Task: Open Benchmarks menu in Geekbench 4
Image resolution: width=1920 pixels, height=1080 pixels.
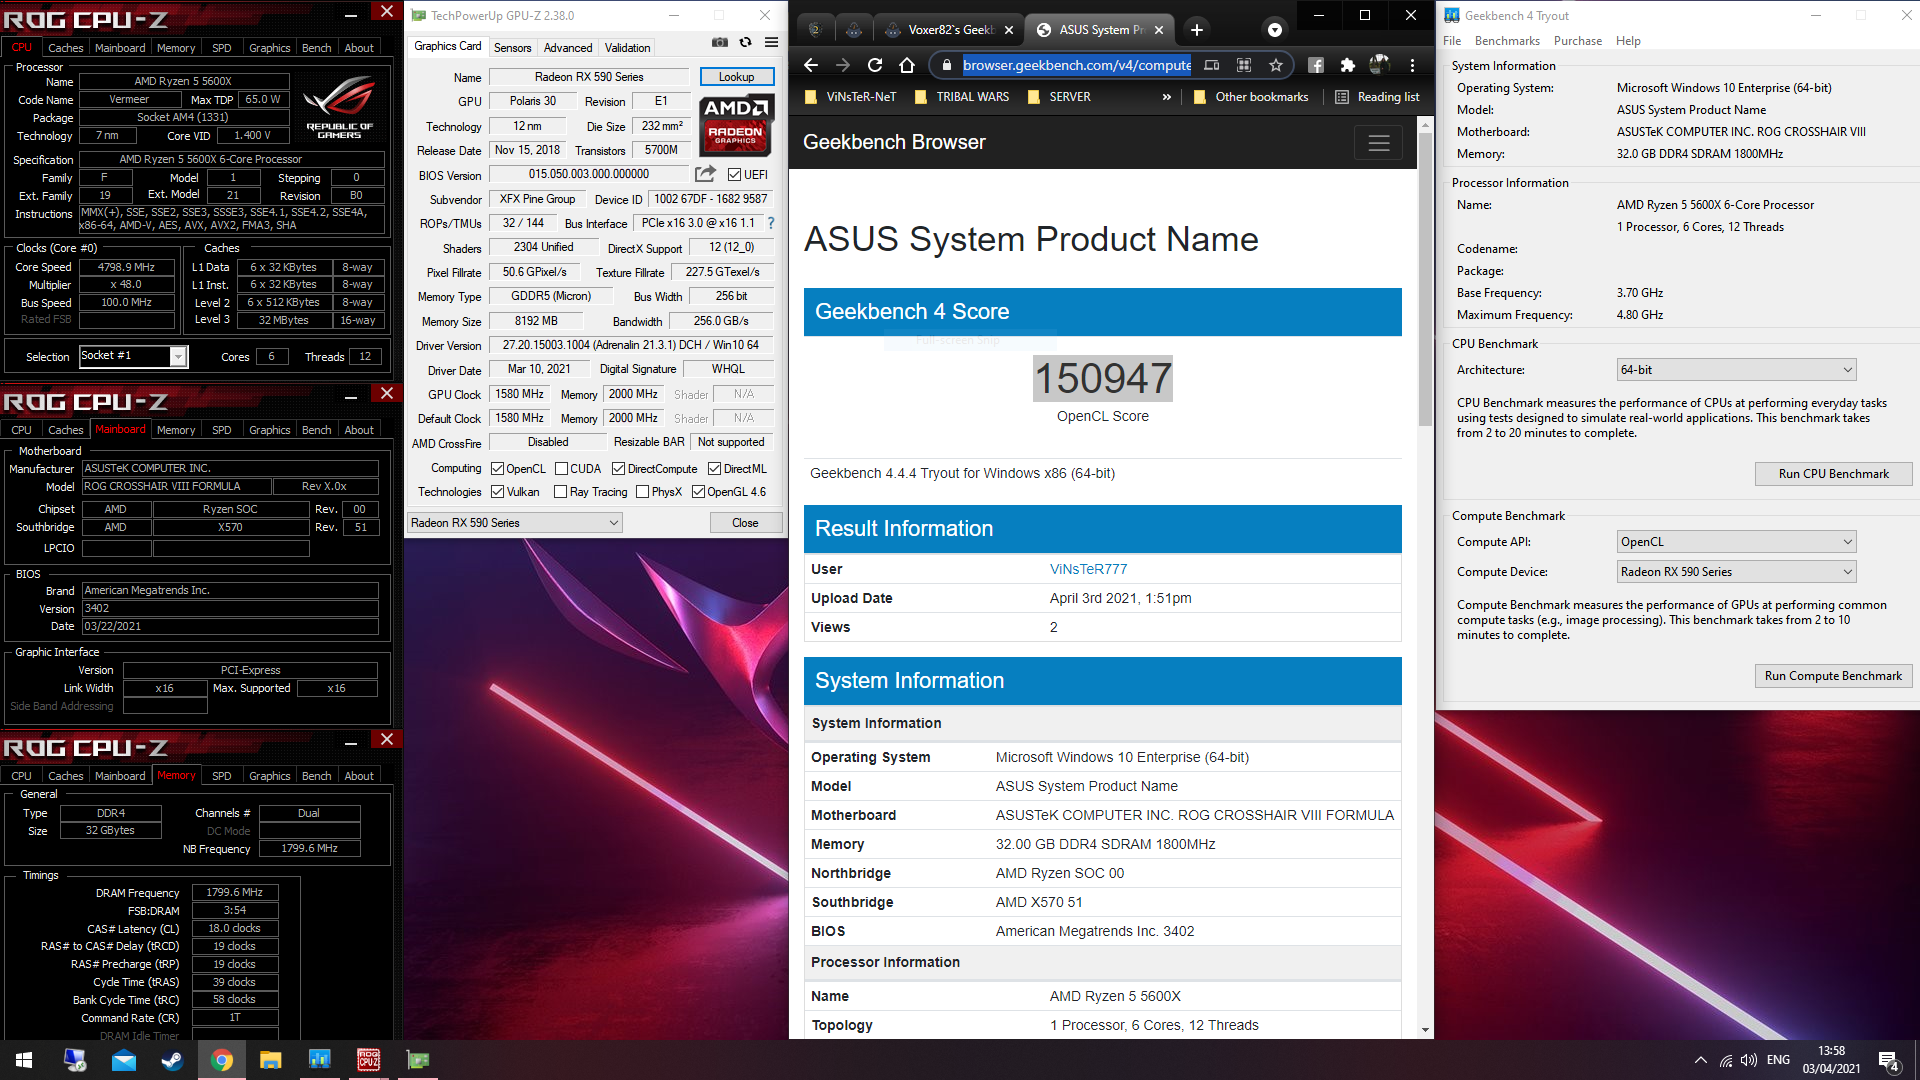Action: pyautogui.click(x=1507, y=41)
